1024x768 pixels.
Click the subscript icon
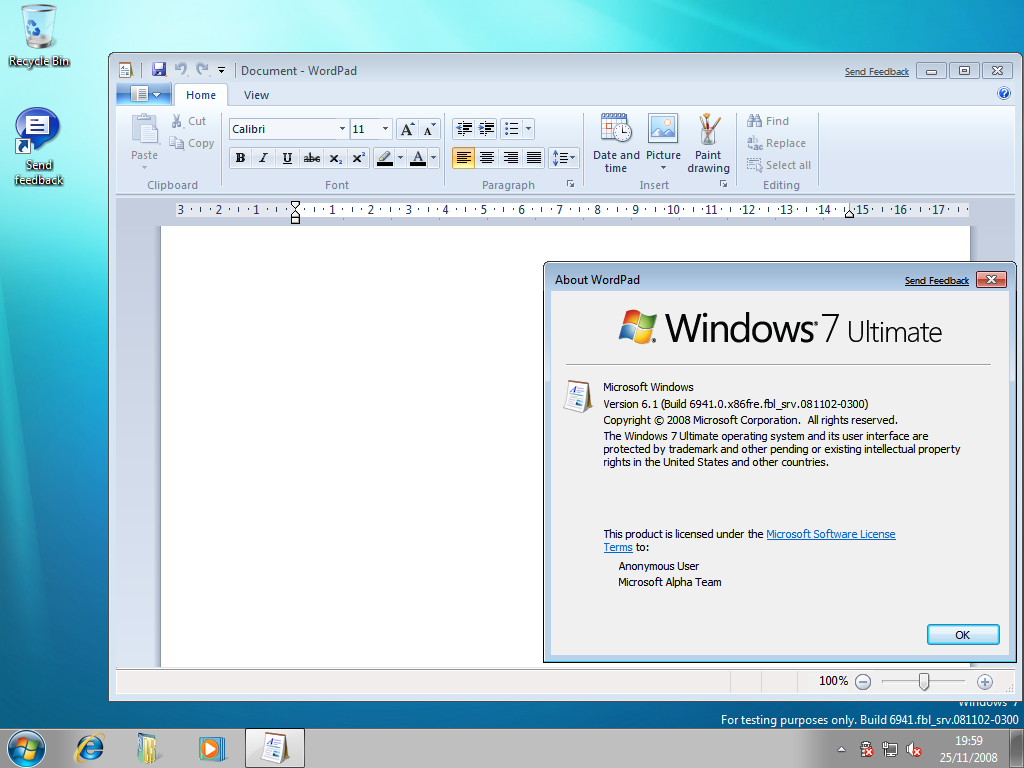336,158
